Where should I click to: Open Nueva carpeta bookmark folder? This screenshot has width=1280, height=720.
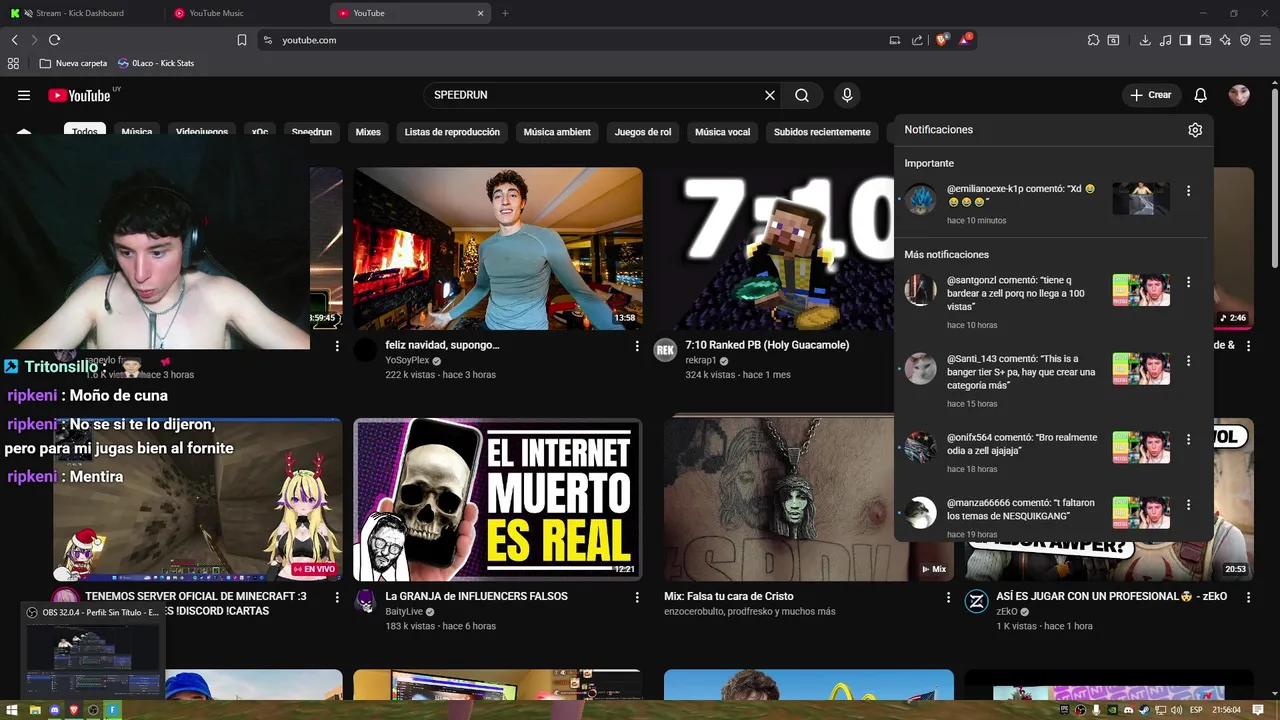[73, 63]
